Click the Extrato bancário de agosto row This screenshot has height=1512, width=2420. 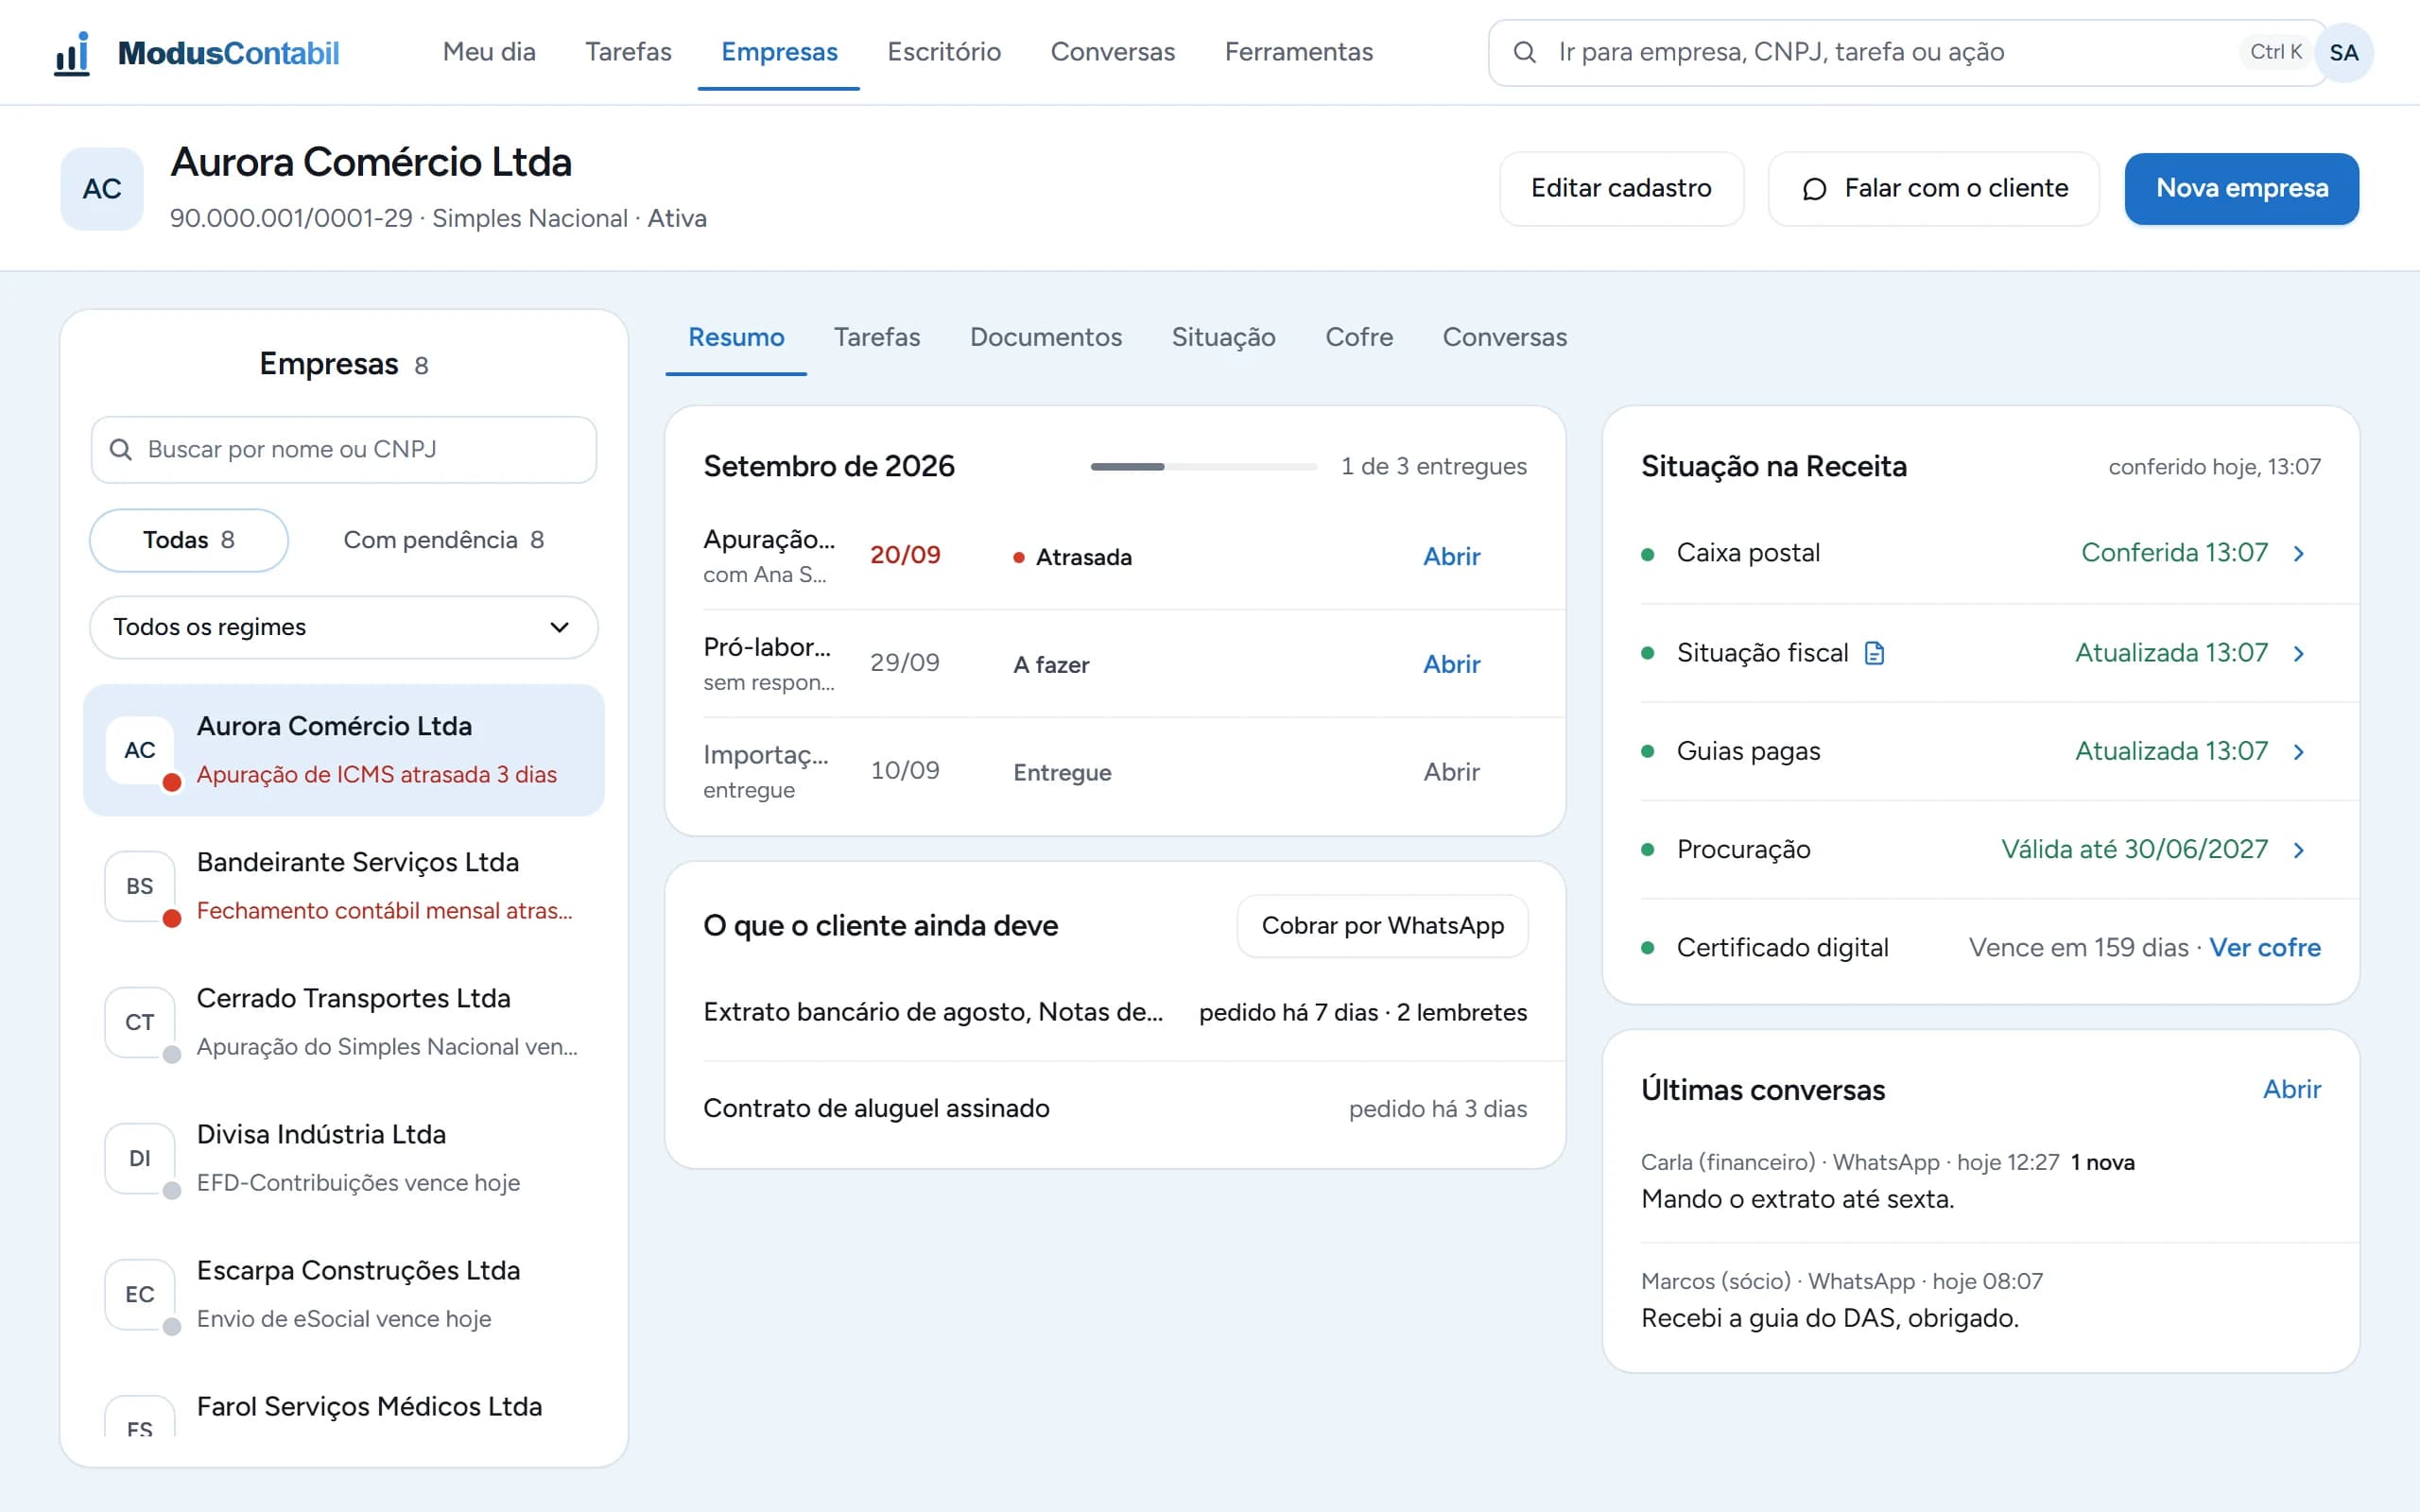tap(1115, 1012)
